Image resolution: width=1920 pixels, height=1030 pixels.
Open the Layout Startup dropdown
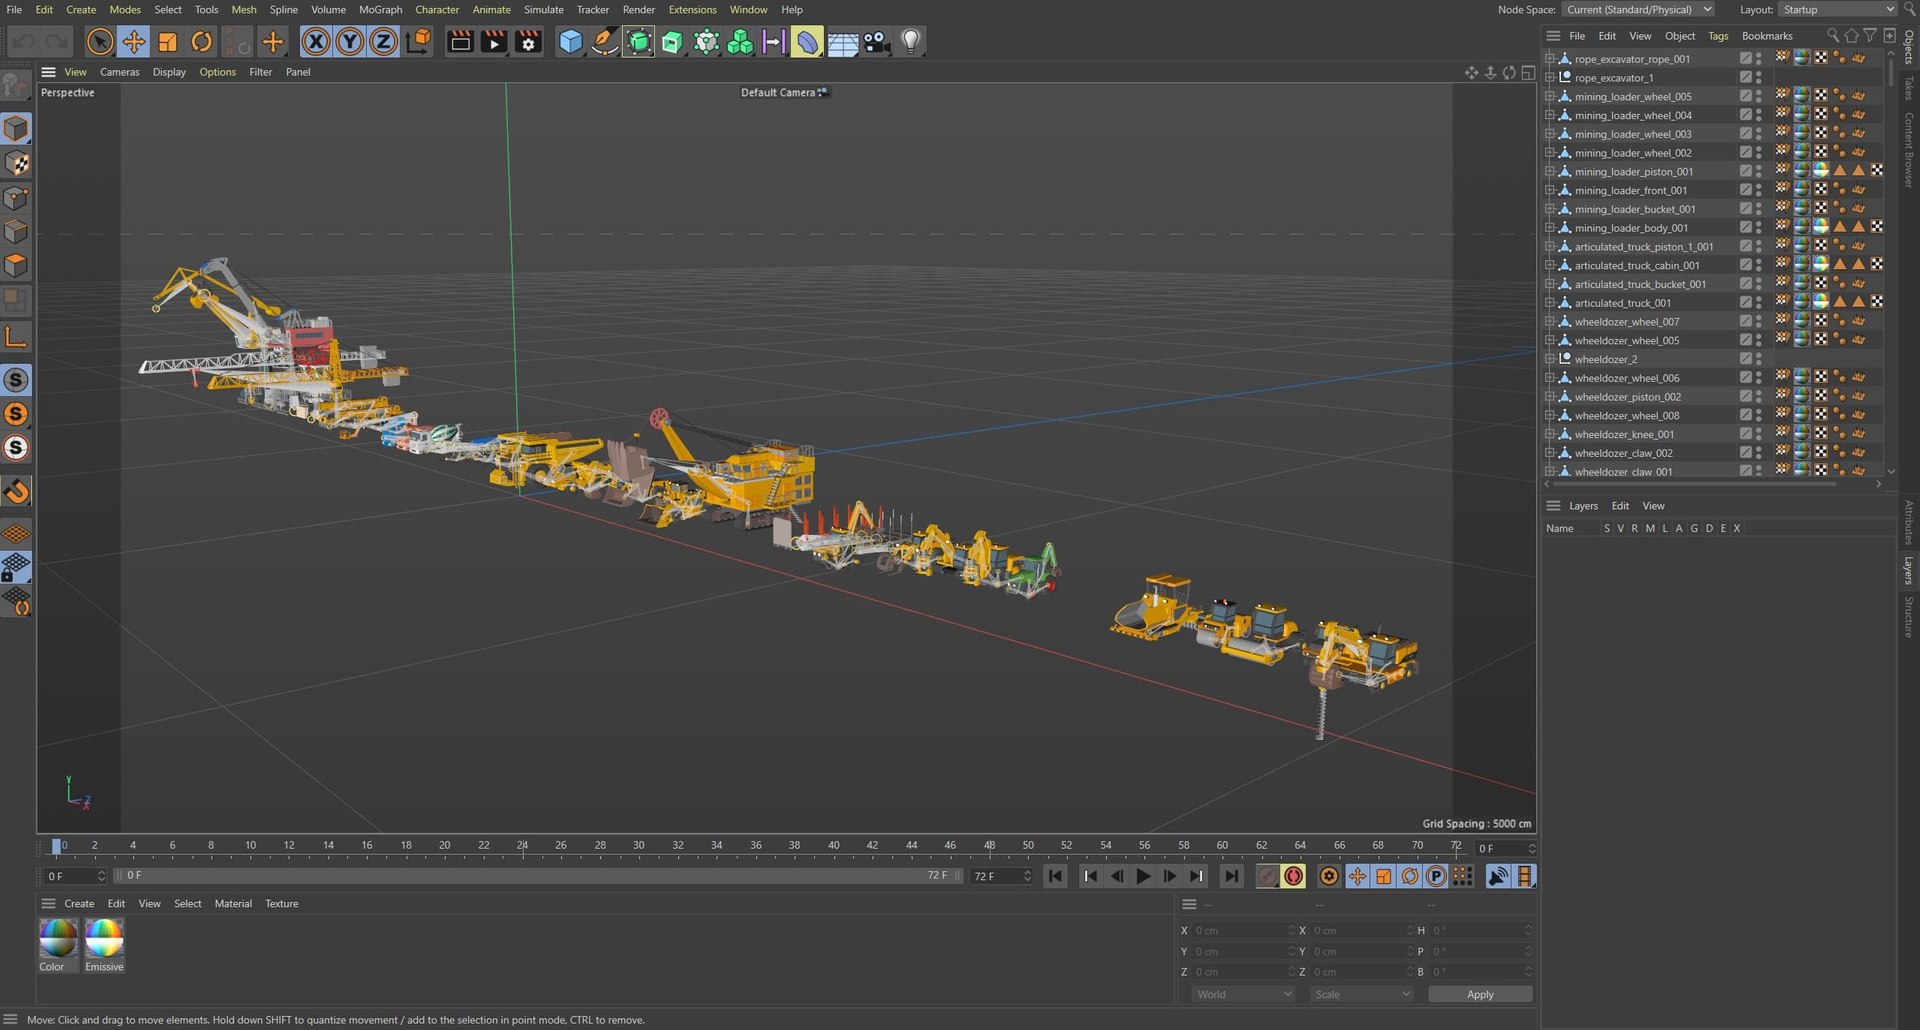(x=1837, y=10)
